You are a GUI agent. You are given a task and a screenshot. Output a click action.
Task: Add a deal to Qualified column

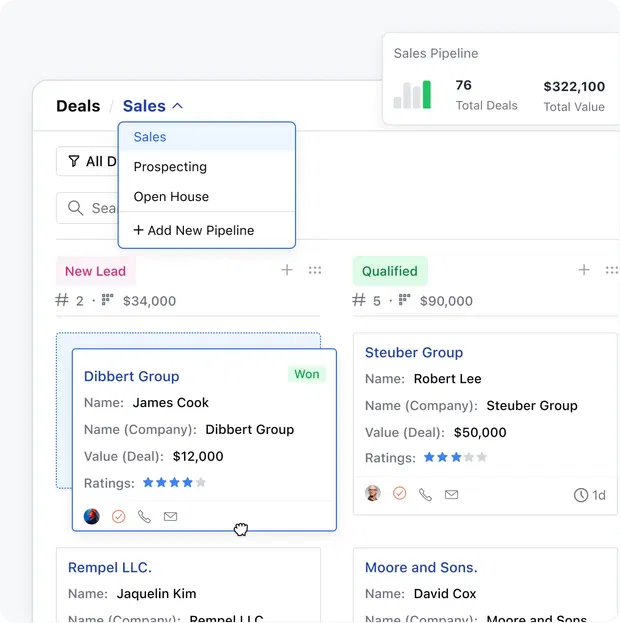[584, 270]
